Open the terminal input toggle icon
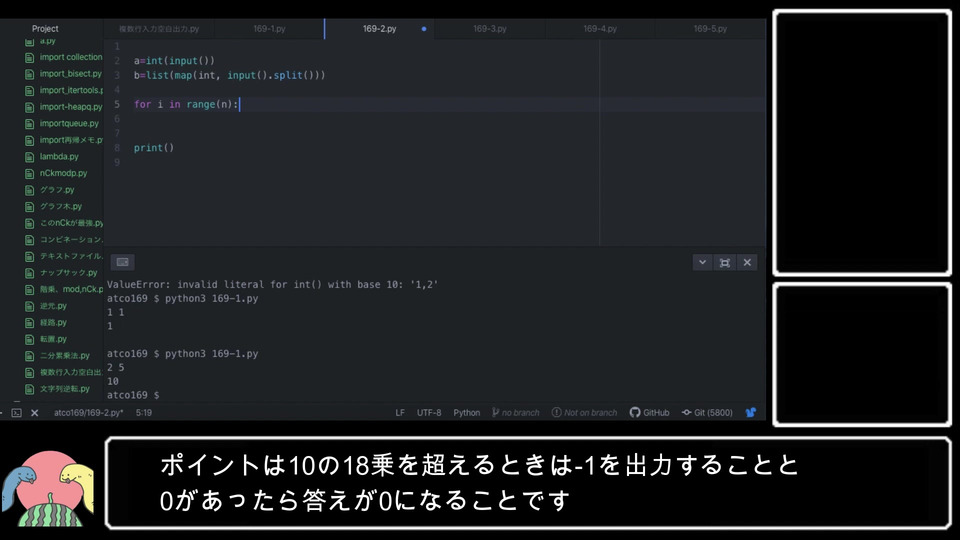This screenshot has width=960, height=540. (x=122, y=262)
